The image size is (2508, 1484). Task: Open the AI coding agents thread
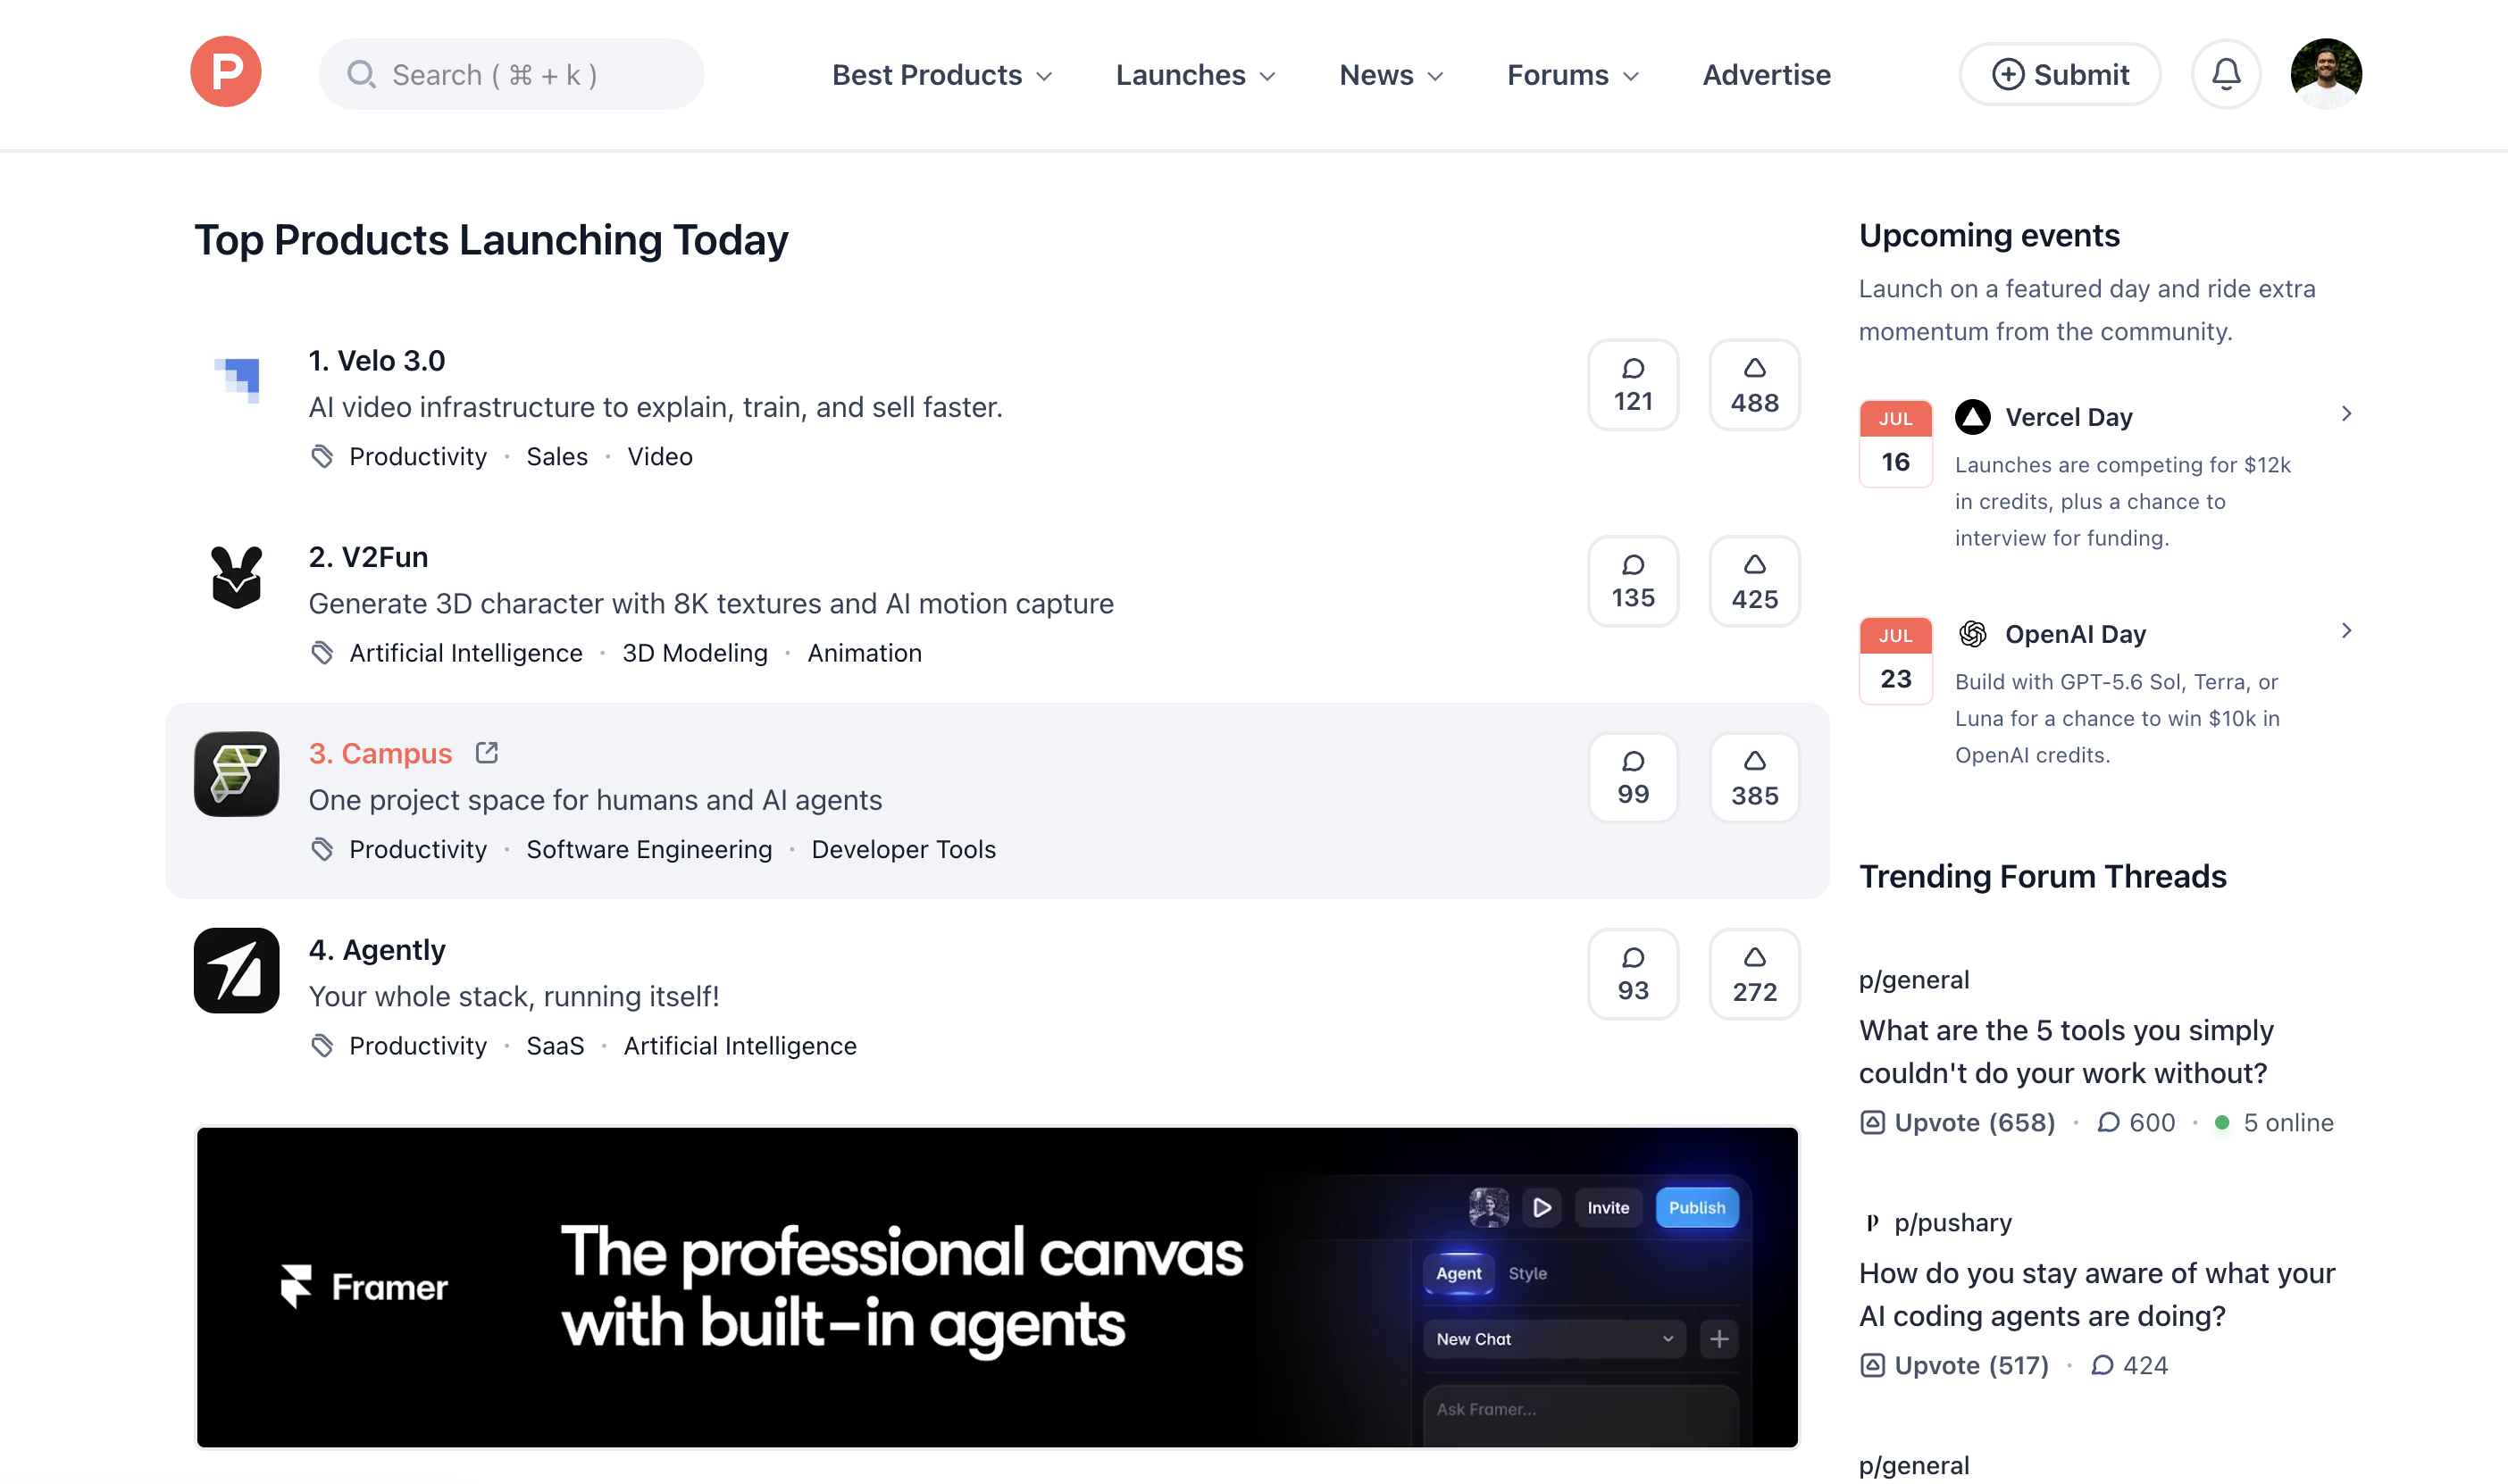tap(2097, 1294)
